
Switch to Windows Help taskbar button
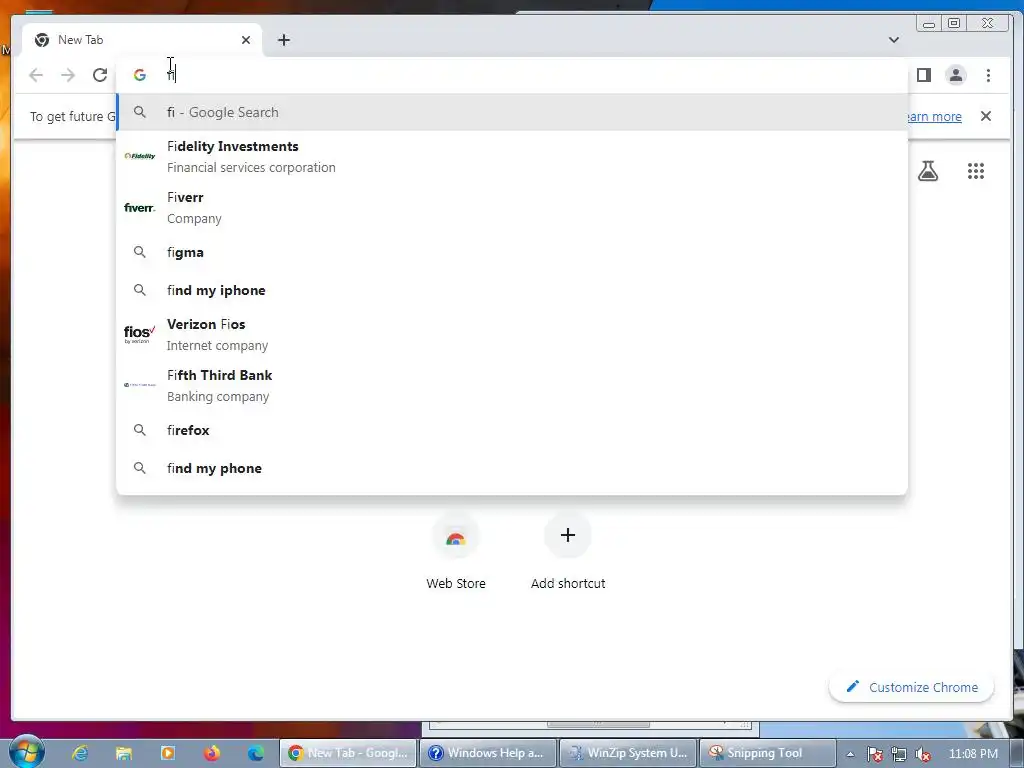[488, 753]
